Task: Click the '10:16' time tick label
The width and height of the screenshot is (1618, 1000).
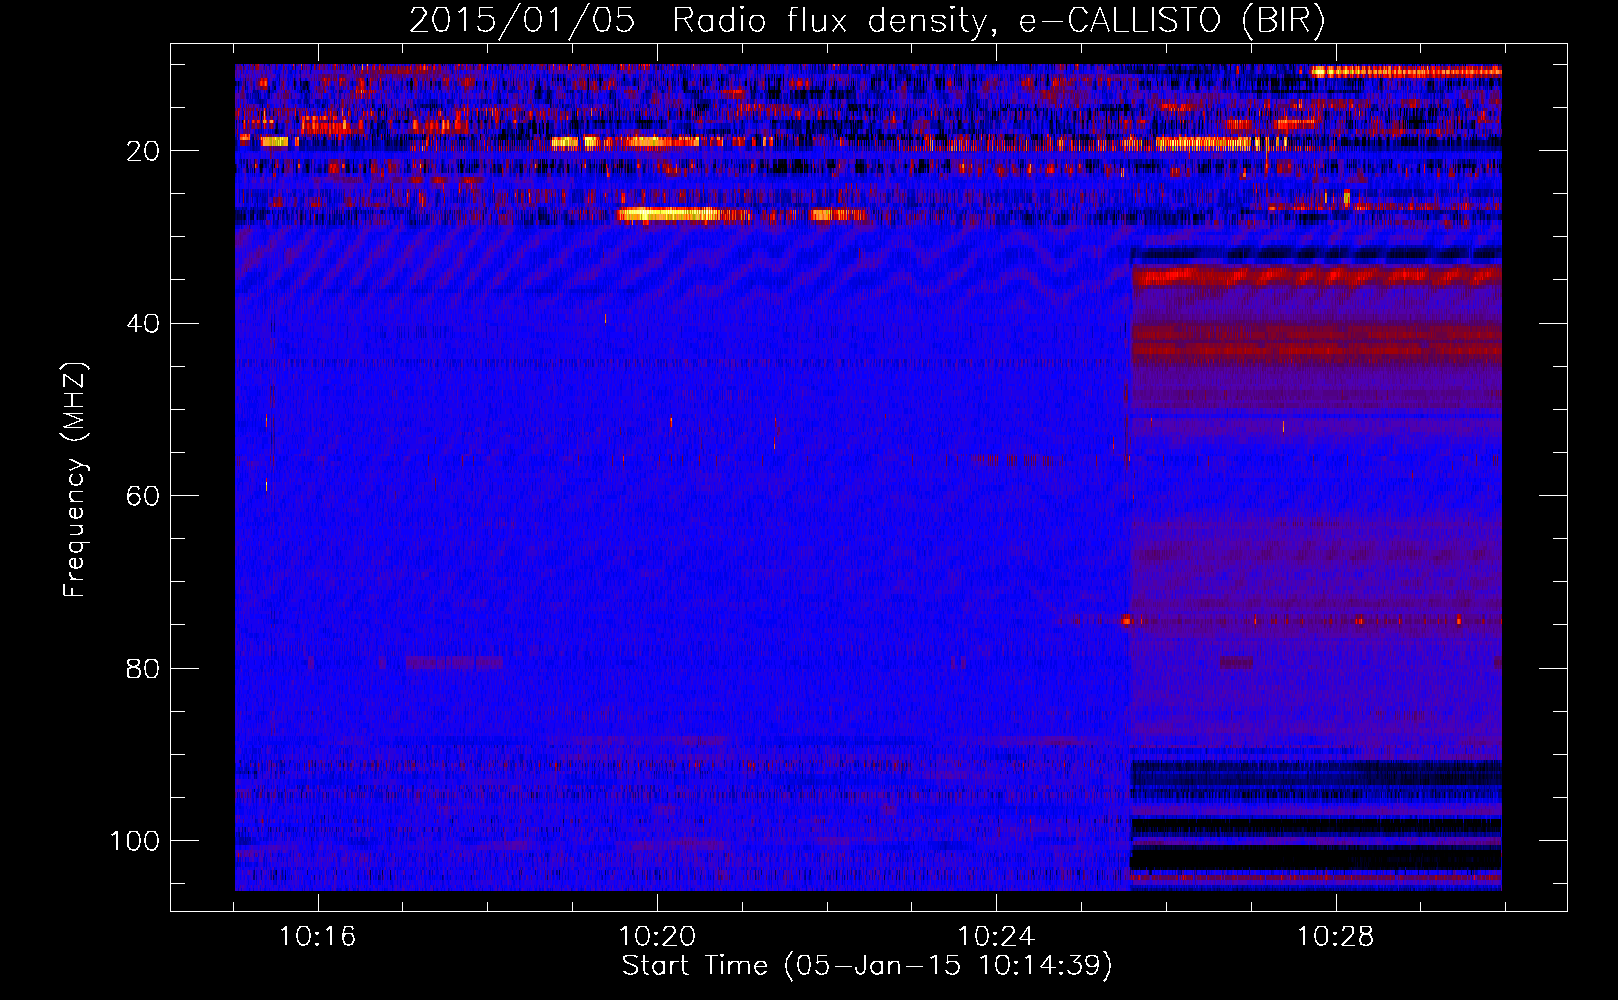Action: tap(318, 937)
